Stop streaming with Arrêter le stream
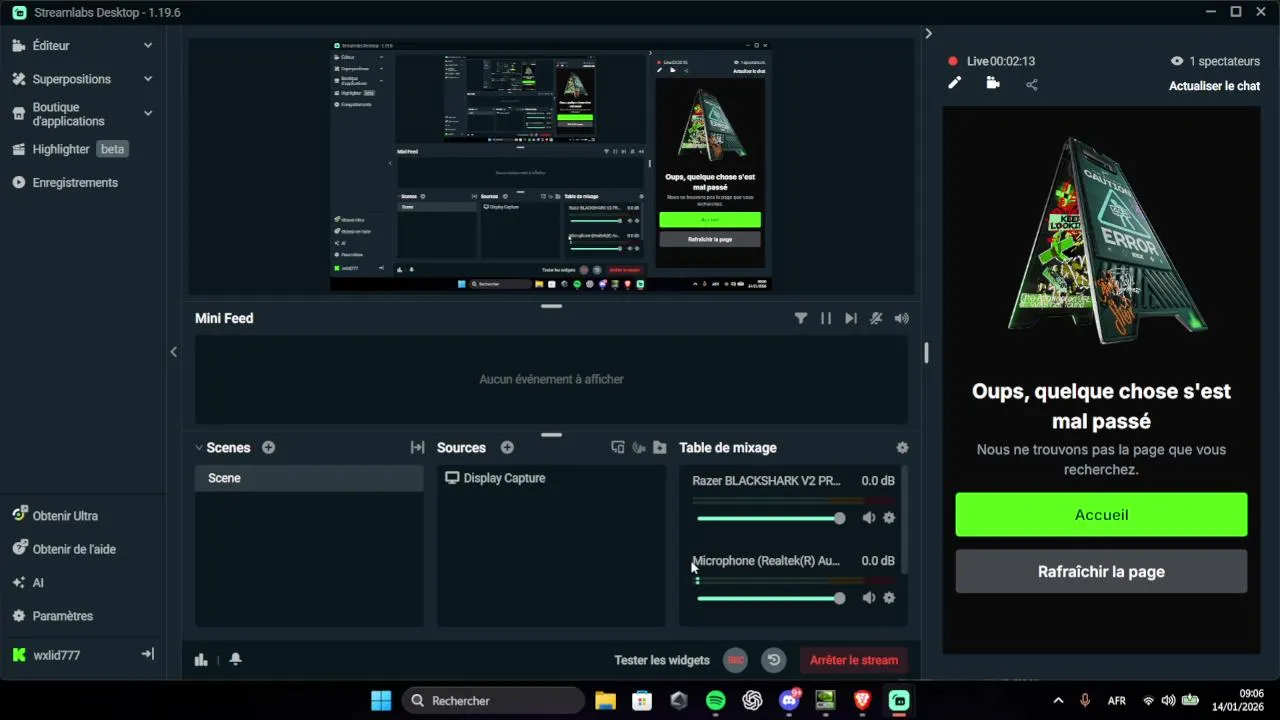The height and width of the screenshot is (720, 1280). 854,660
